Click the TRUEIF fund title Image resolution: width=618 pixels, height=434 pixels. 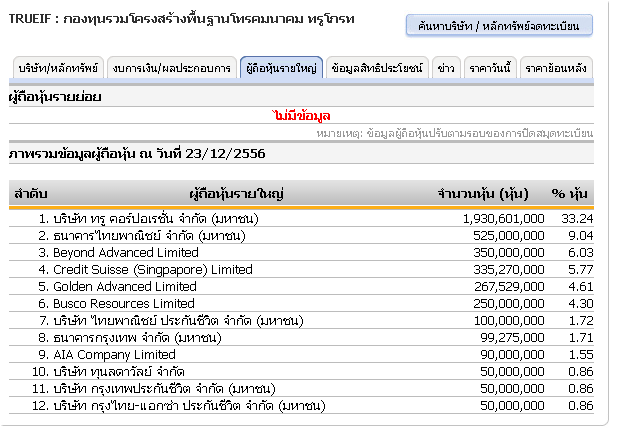click(182, 19)
